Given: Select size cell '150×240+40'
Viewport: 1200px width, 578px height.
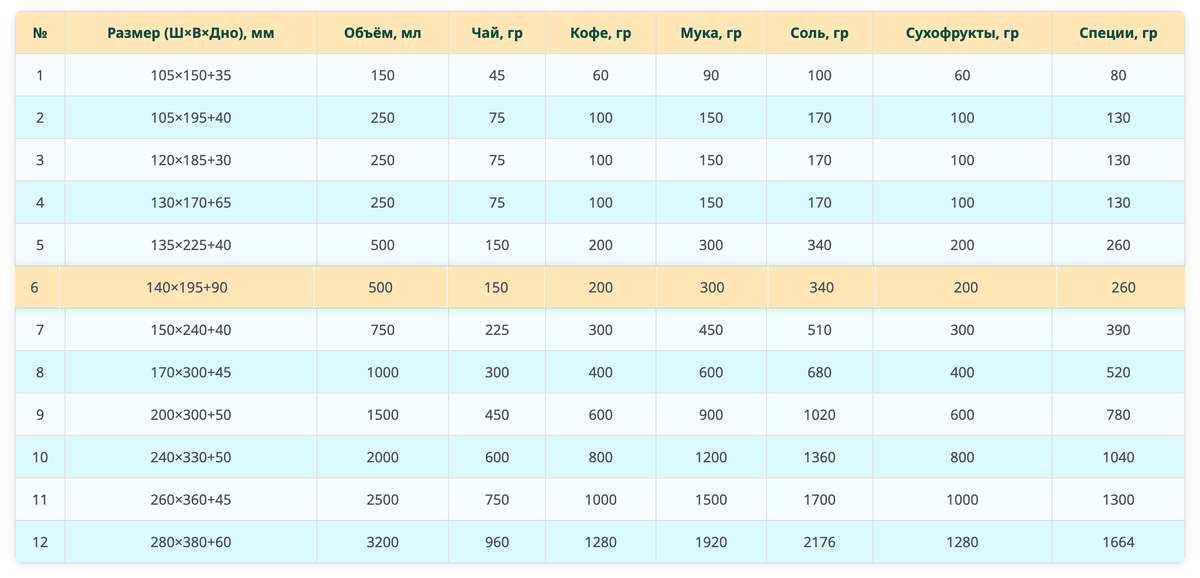Looking at the screenshot, I should (191, 330).
